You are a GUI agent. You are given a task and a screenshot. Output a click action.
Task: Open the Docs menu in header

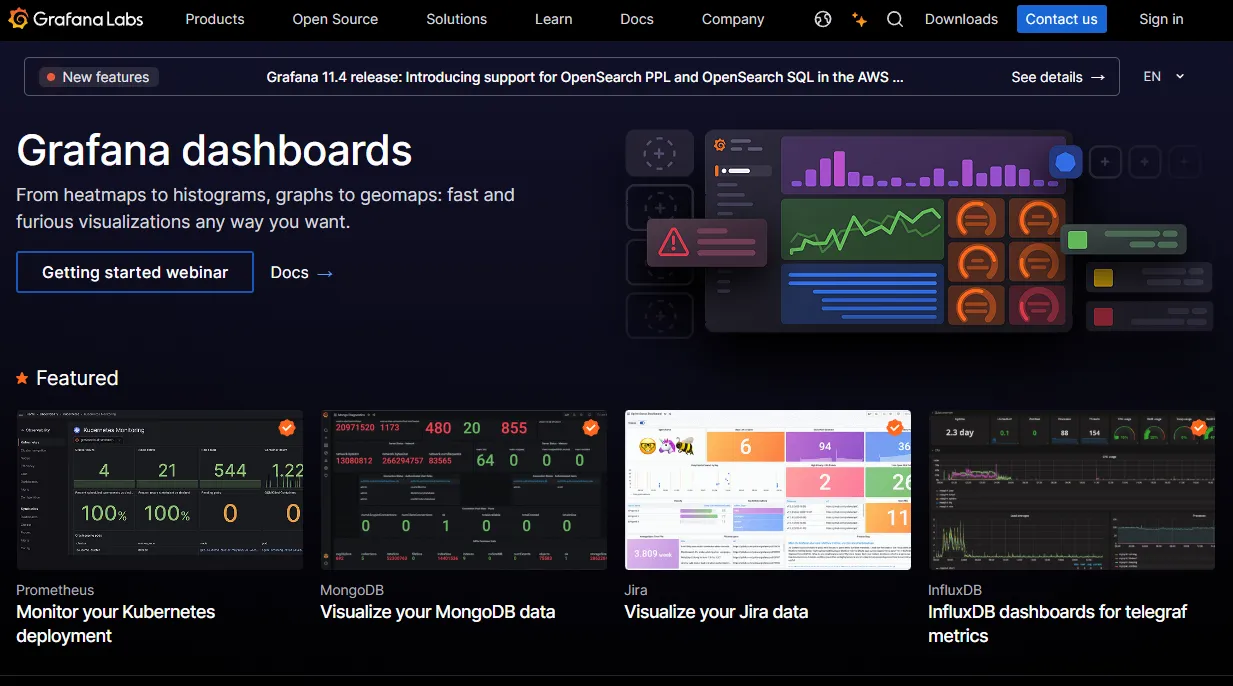[637, 19]
